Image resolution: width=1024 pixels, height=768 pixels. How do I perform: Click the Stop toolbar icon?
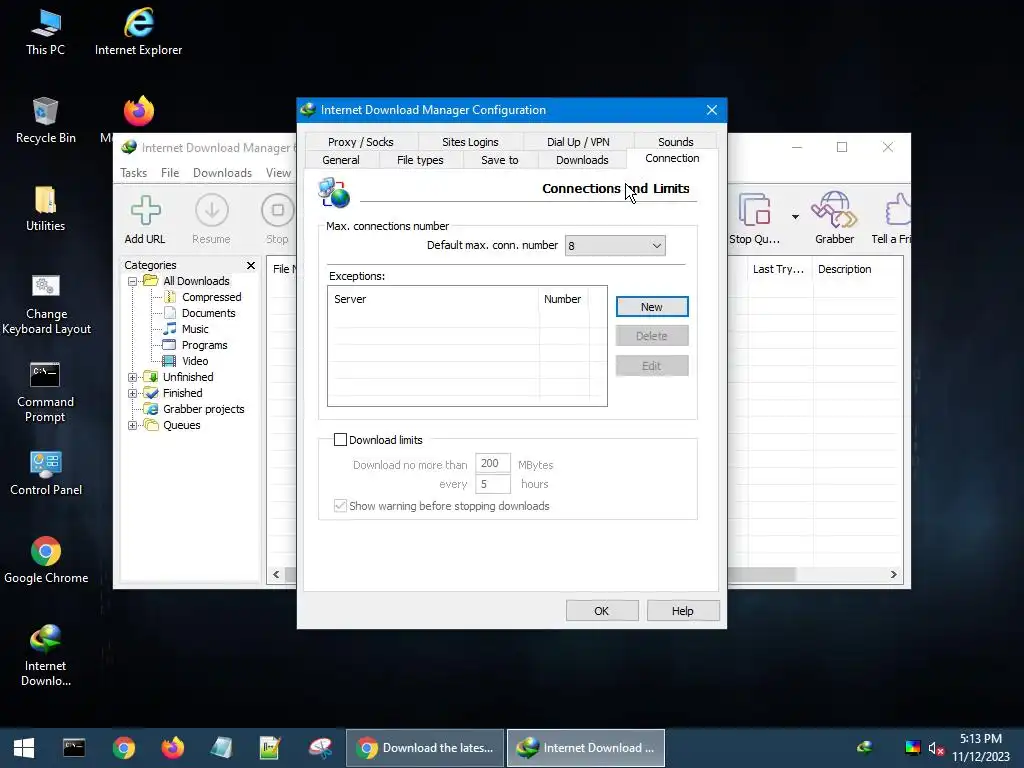[x=278, y=219]
